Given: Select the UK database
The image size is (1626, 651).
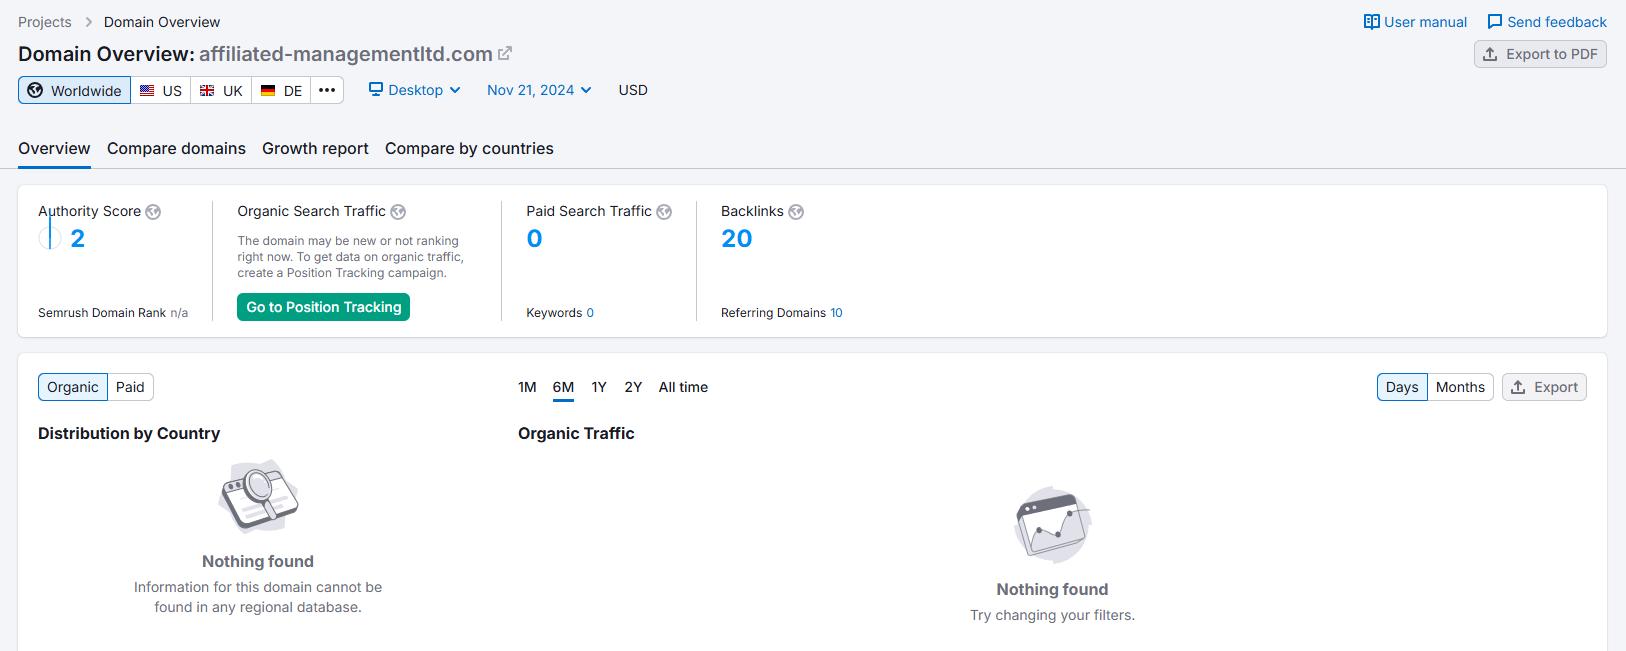Looking at the screenshot, I should pos(221,90).
